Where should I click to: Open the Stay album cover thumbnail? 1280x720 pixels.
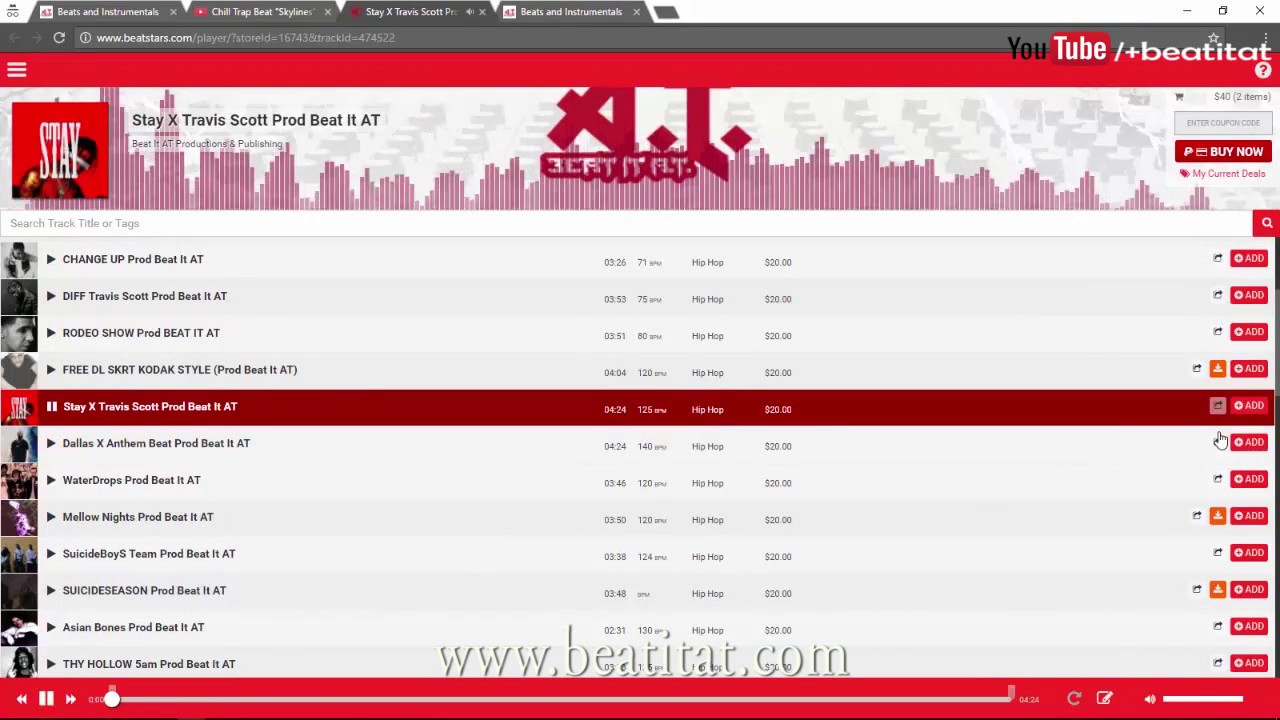[60, 150]
